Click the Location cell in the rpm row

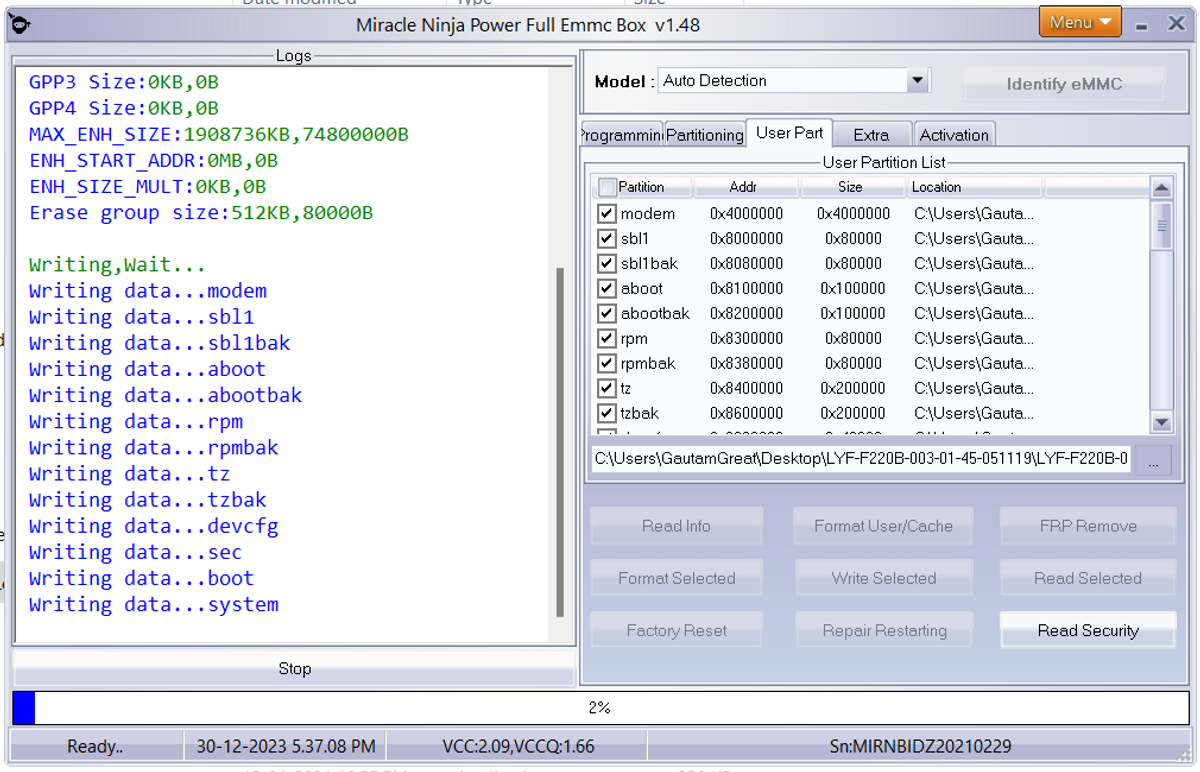click(x=974, y=339)
